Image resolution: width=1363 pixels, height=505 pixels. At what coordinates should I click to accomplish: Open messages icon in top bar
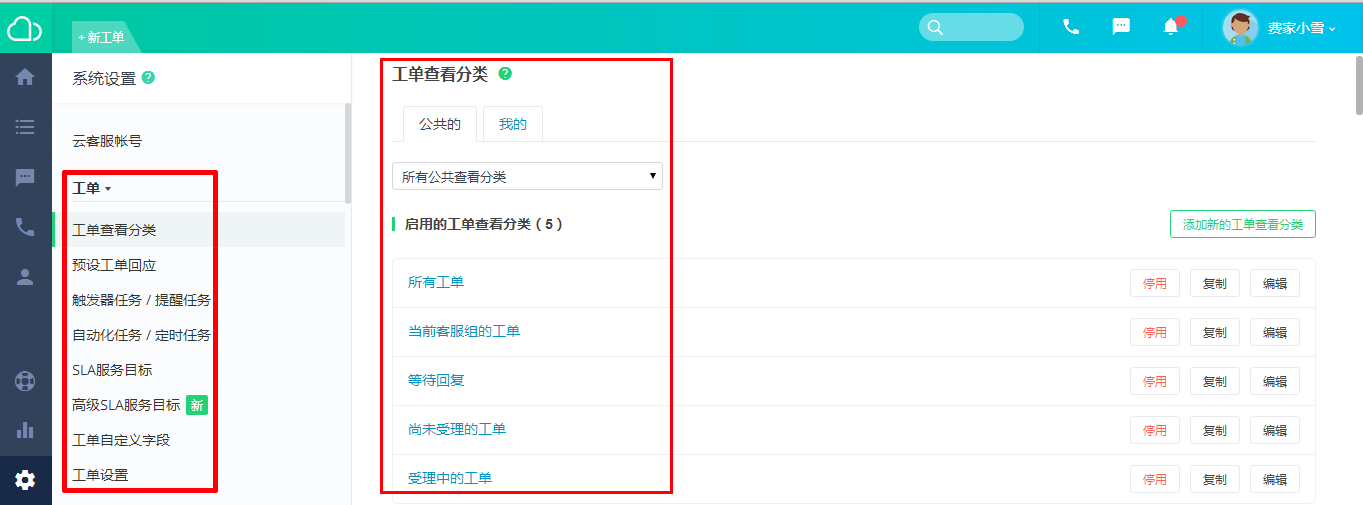coord(1121,27)
